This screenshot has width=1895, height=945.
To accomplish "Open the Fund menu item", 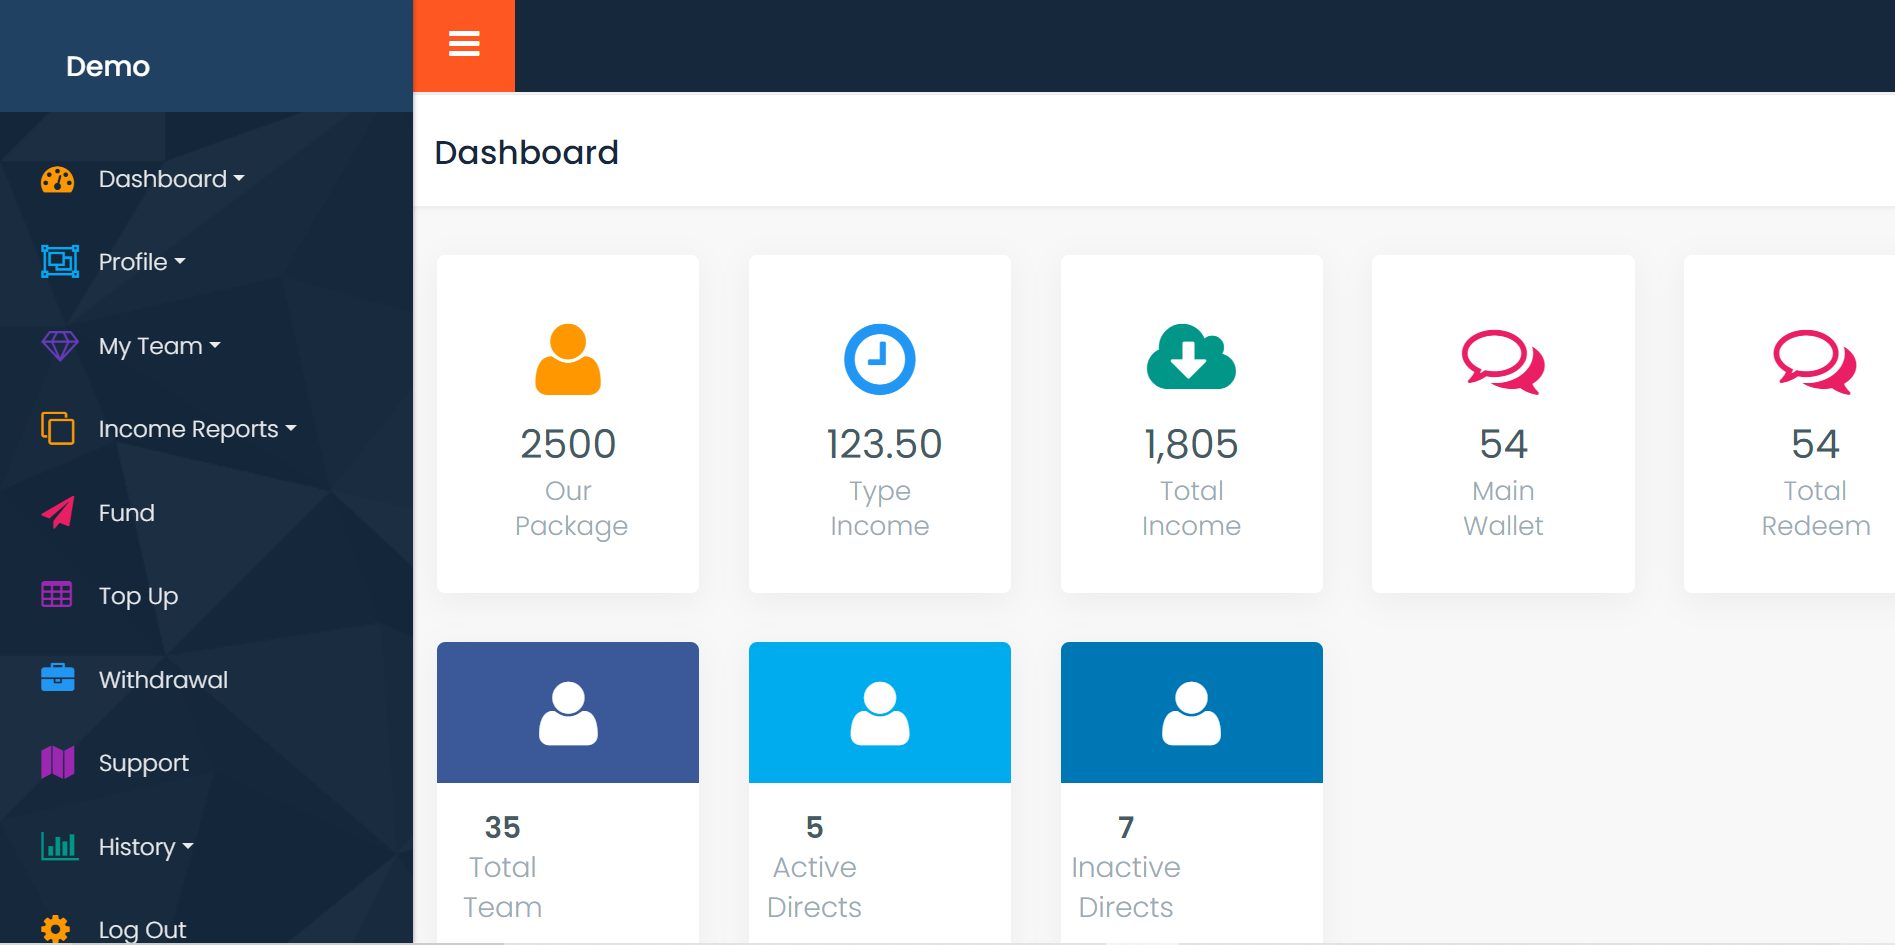I will pos(126,513).
